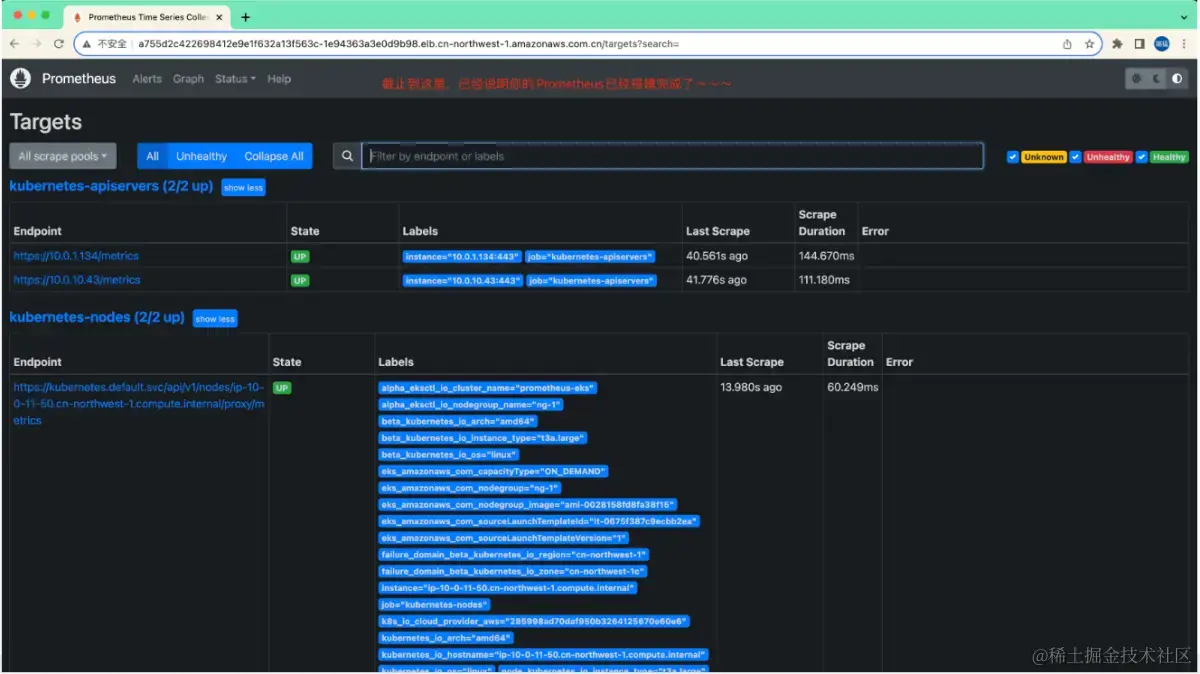Click the Prometheus brand name

point(79,79)
